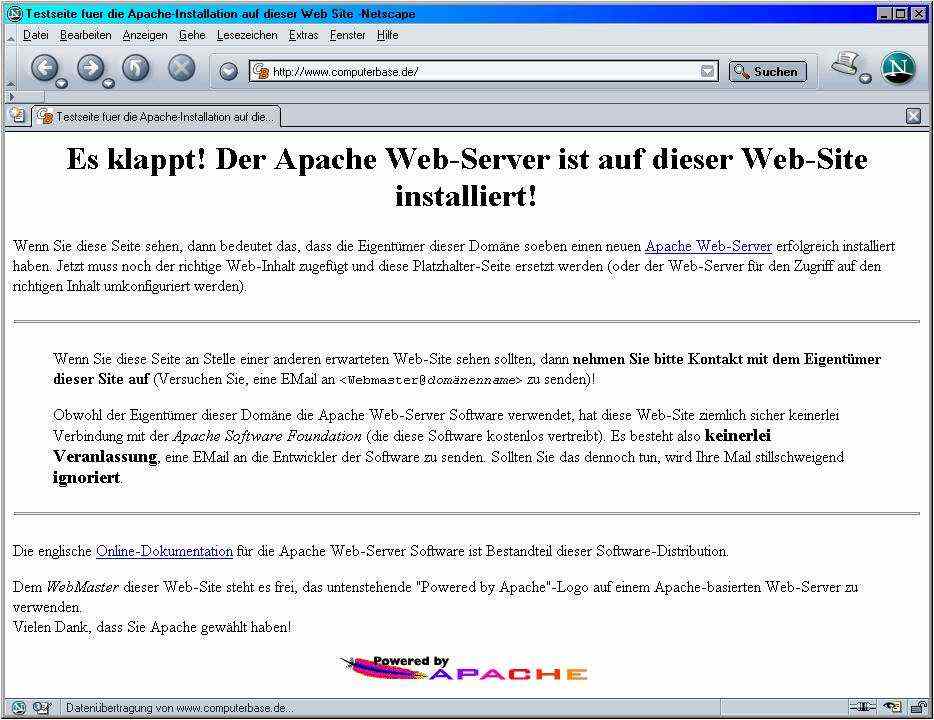Close the current tab with the tab bar X

[x=913, y=116]
